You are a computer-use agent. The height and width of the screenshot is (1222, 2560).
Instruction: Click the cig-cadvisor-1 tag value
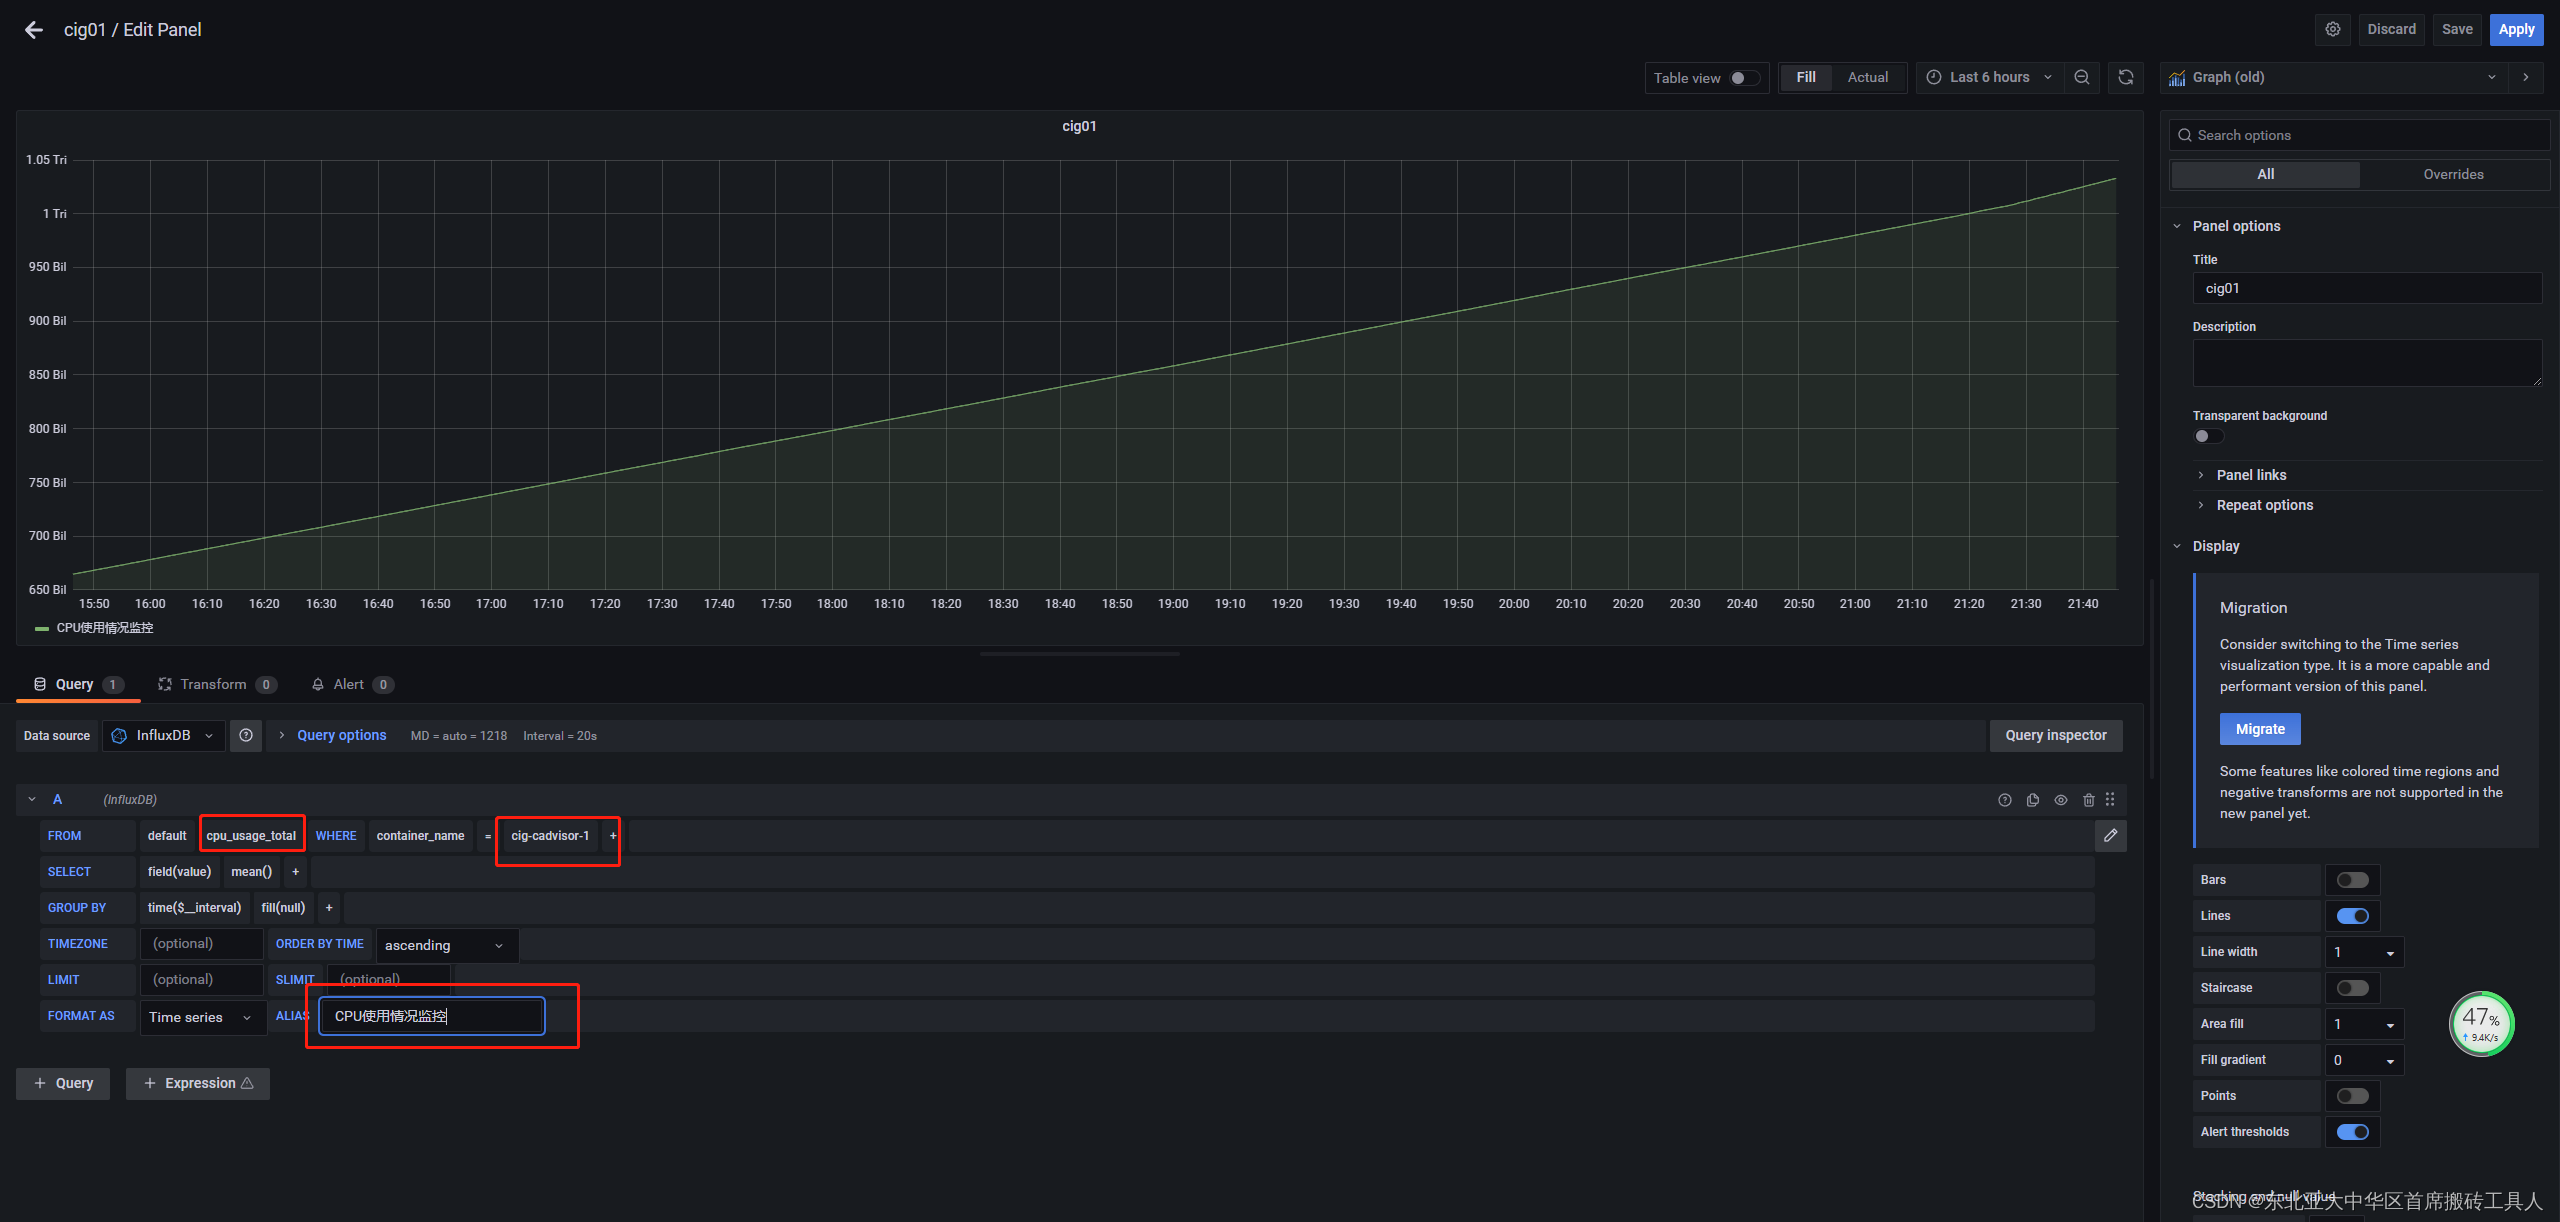click(550, 836)
